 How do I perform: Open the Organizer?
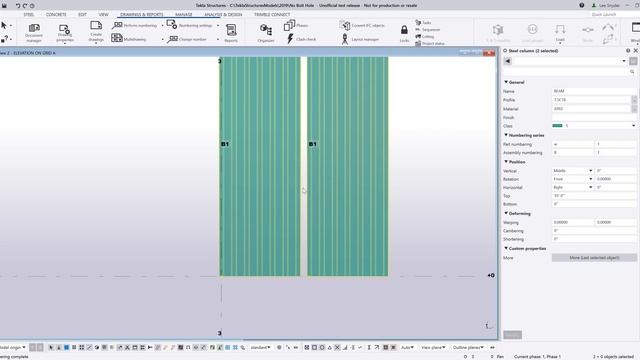pos(266,33)
